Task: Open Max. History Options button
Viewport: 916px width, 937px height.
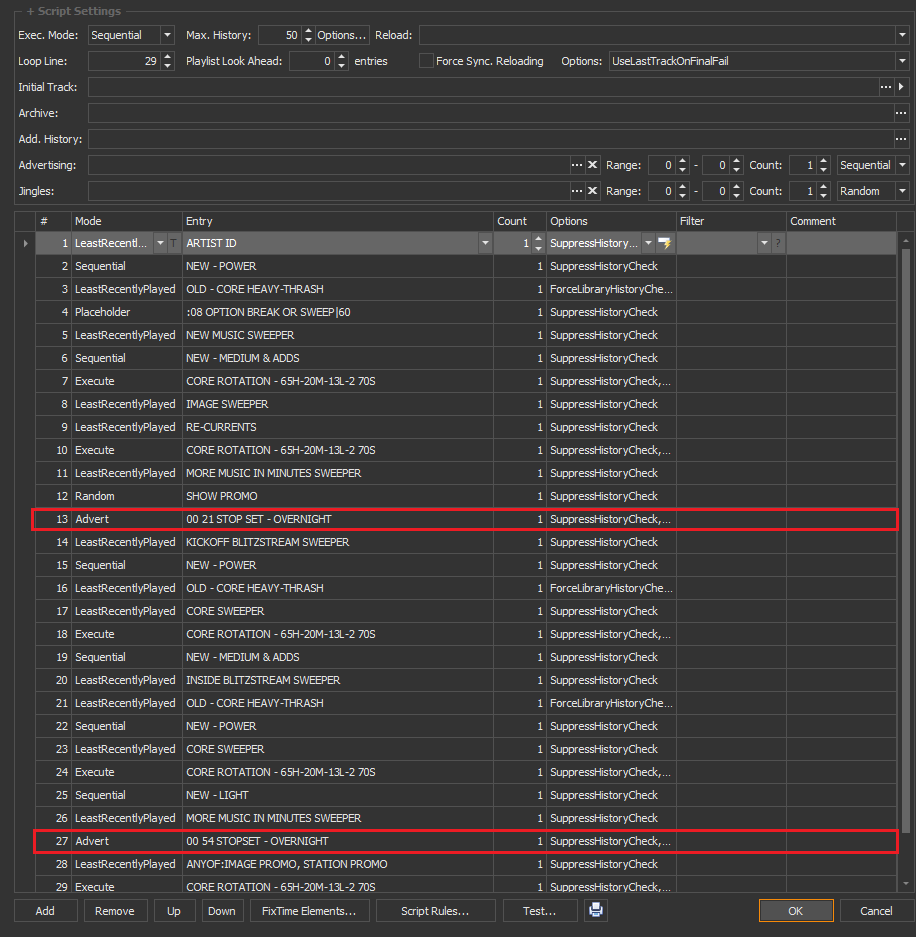Action: [342, 35]
